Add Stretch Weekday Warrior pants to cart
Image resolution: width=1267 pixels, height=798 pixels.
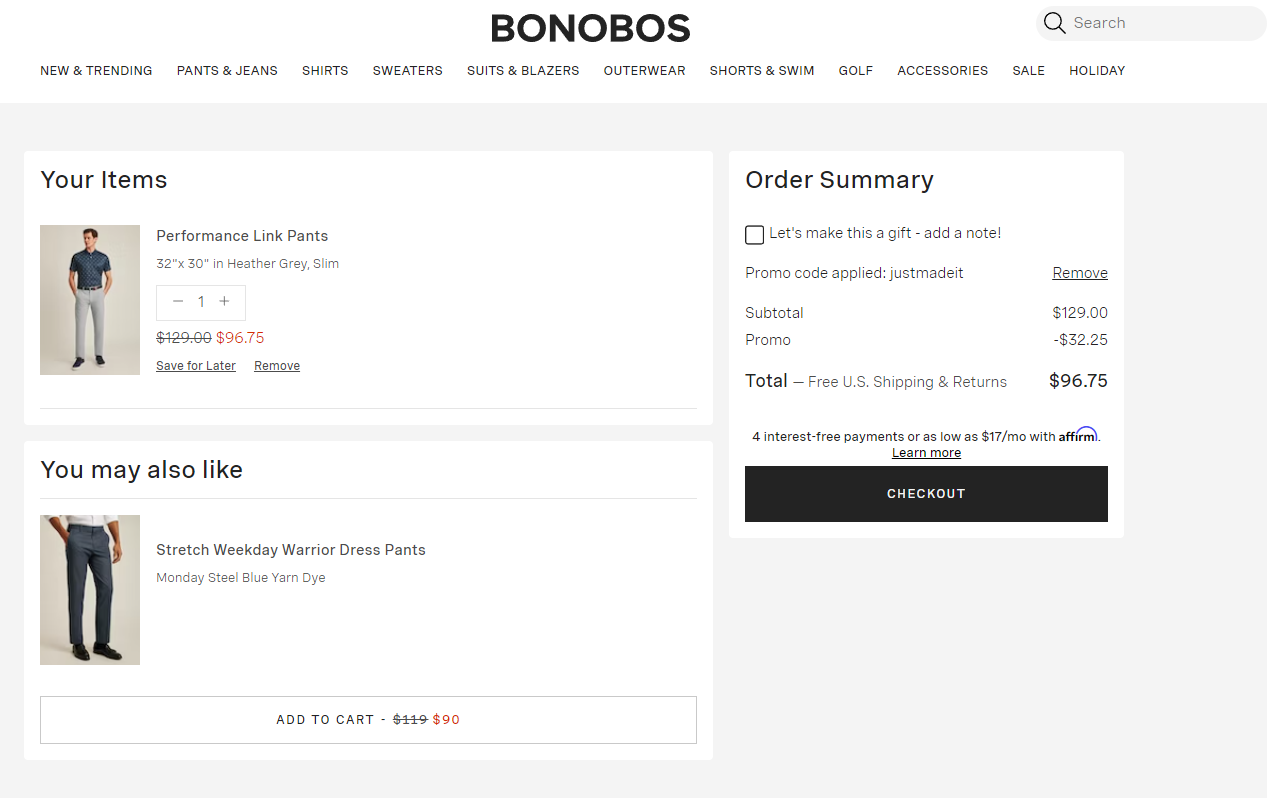pos(368,720)
